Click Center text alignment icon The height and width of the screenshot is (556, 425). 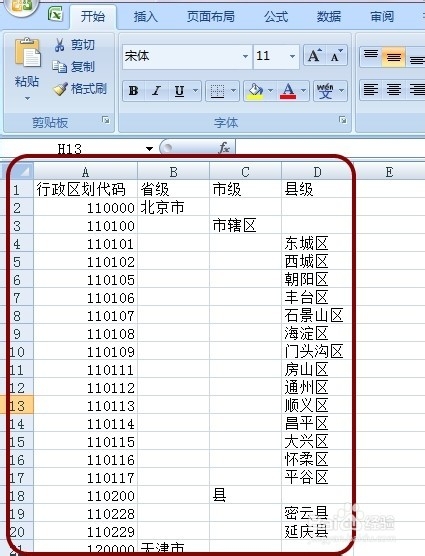click(x=393, y=90)
